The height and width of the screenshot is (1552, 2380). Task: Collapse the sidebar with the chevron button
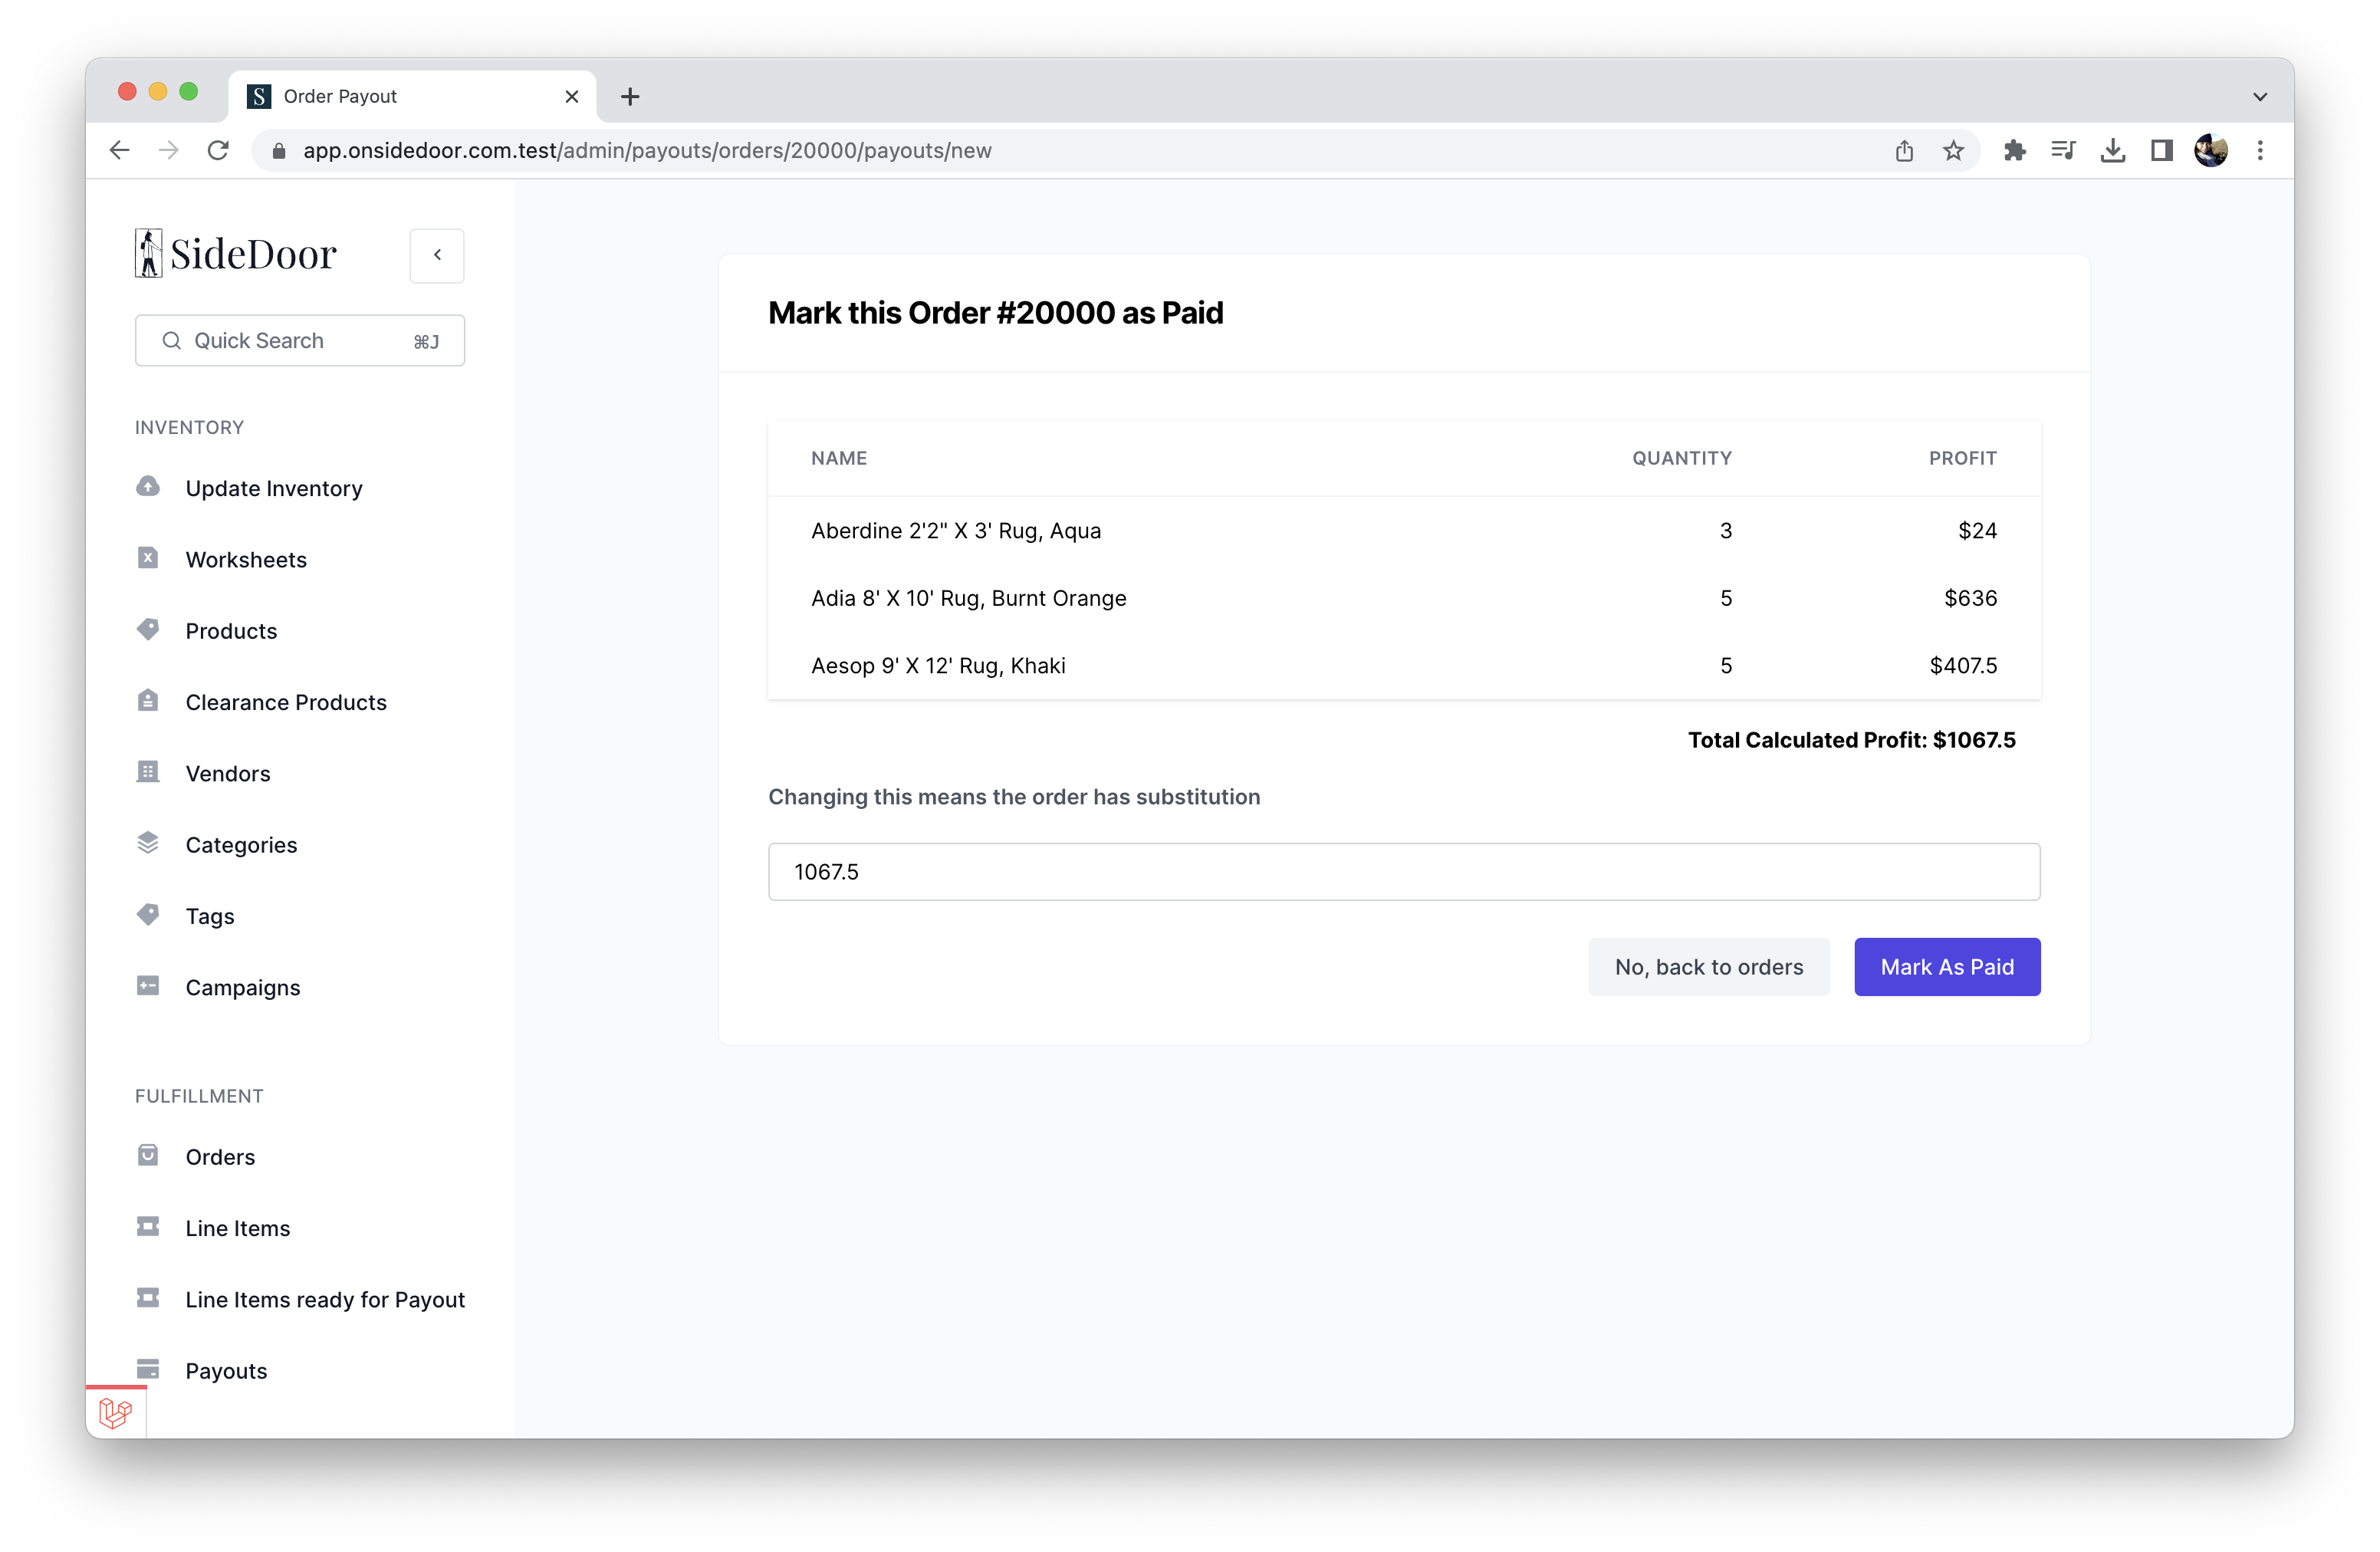437,255
